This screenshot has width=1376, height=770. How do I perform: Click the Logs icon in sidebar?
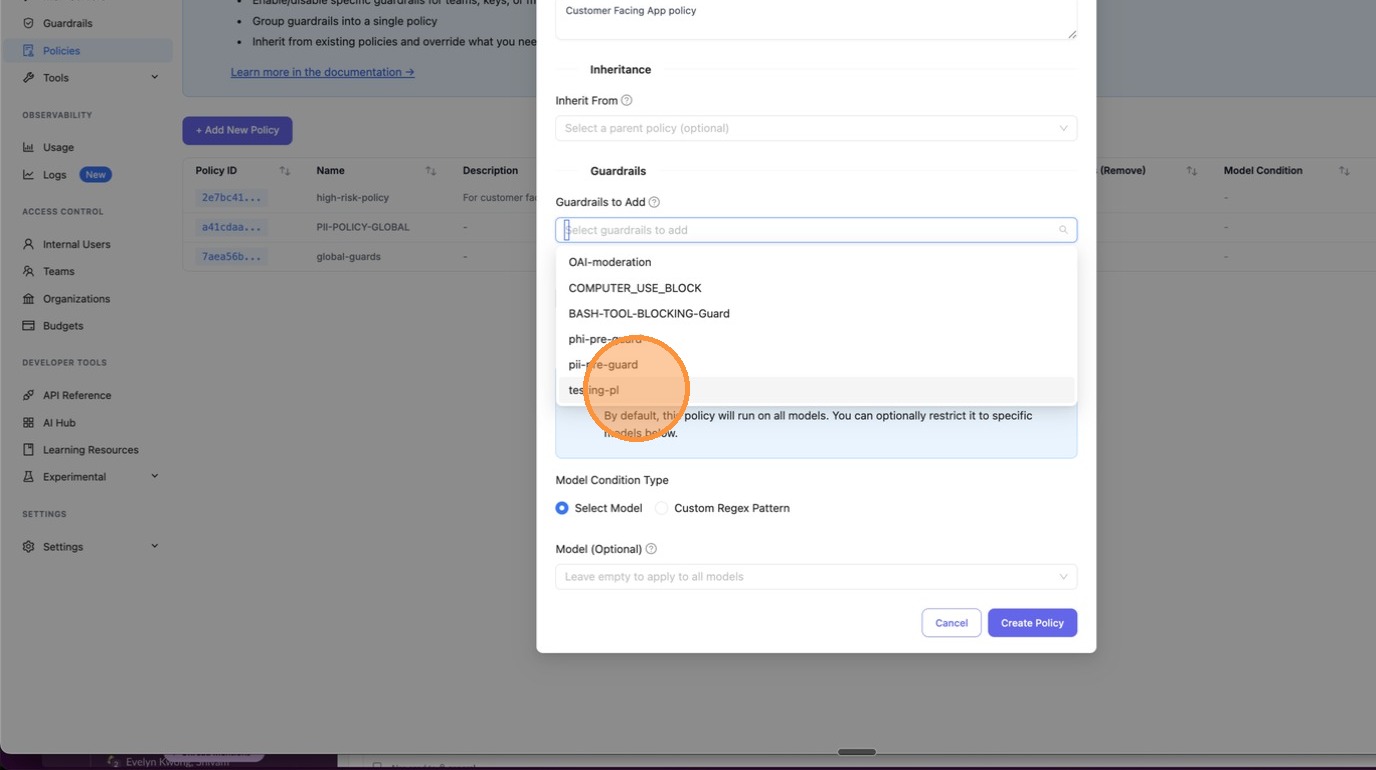[28, 174]
